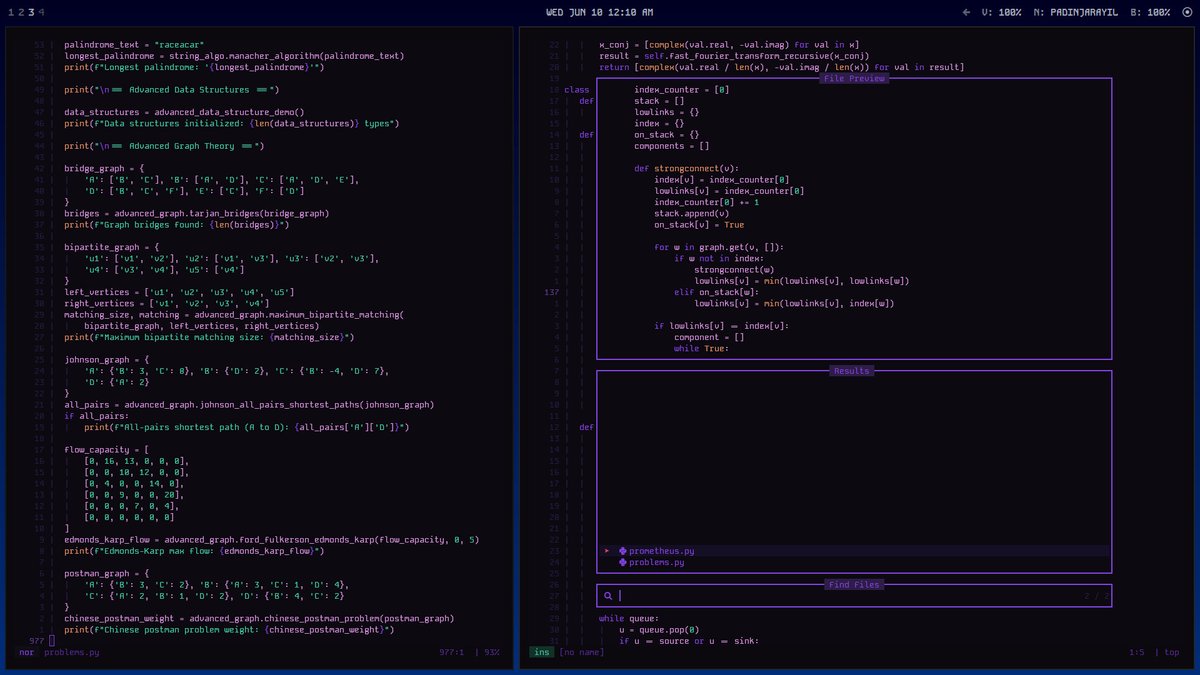Click 'top' in the right statusline
Viewport: 1200px width, 675px height.
tap(1171, 652)
